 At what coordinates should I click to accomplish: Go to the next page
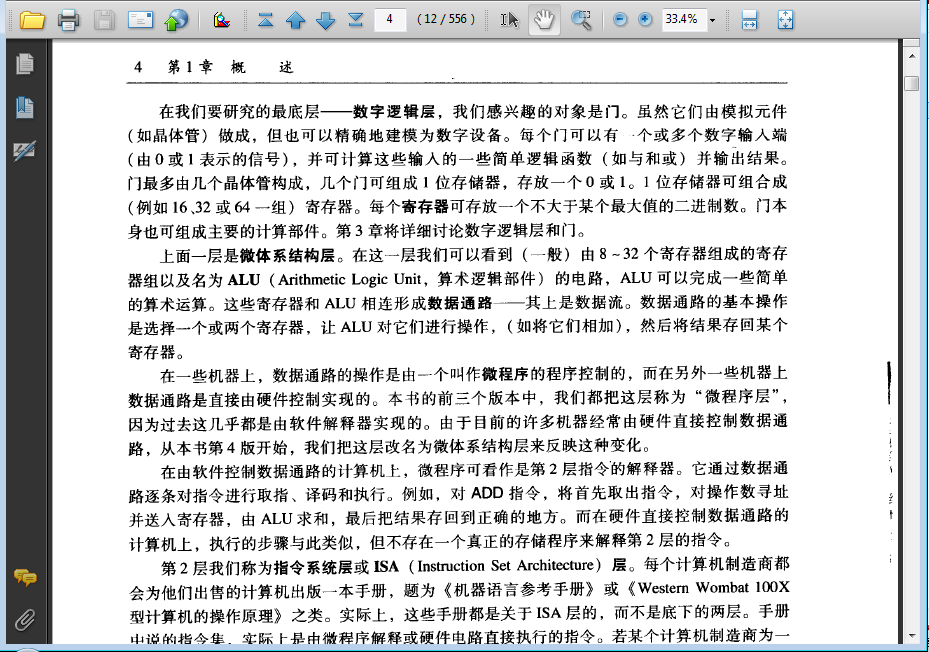click(x=325, y=20)
